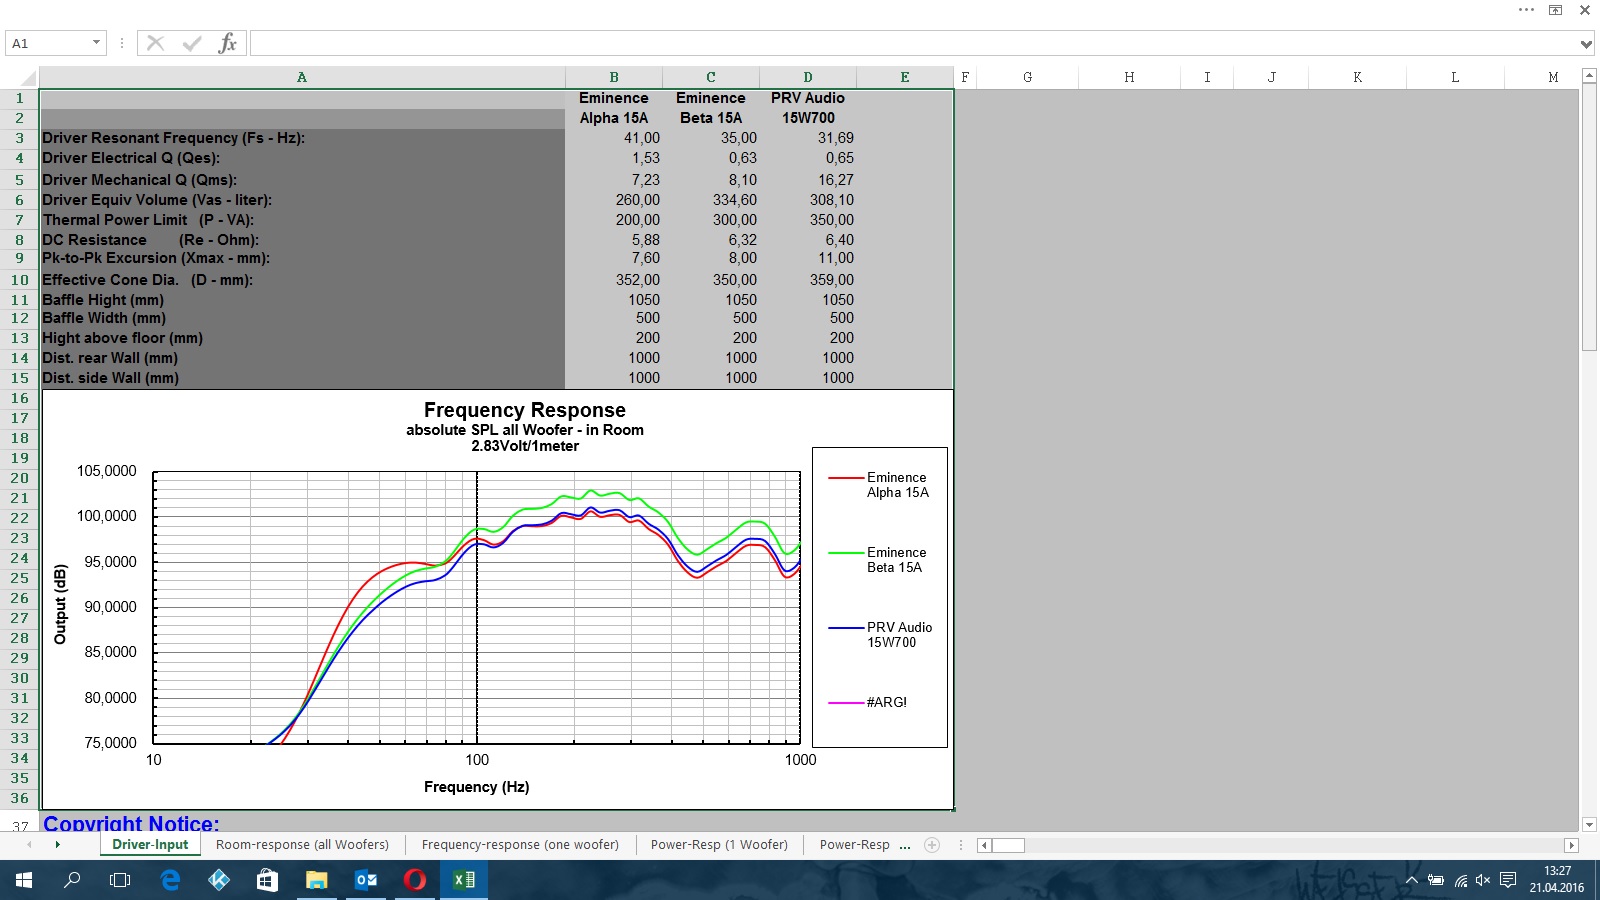
Task: Open Opera browser from taskbar
Action: coord(415,880)
